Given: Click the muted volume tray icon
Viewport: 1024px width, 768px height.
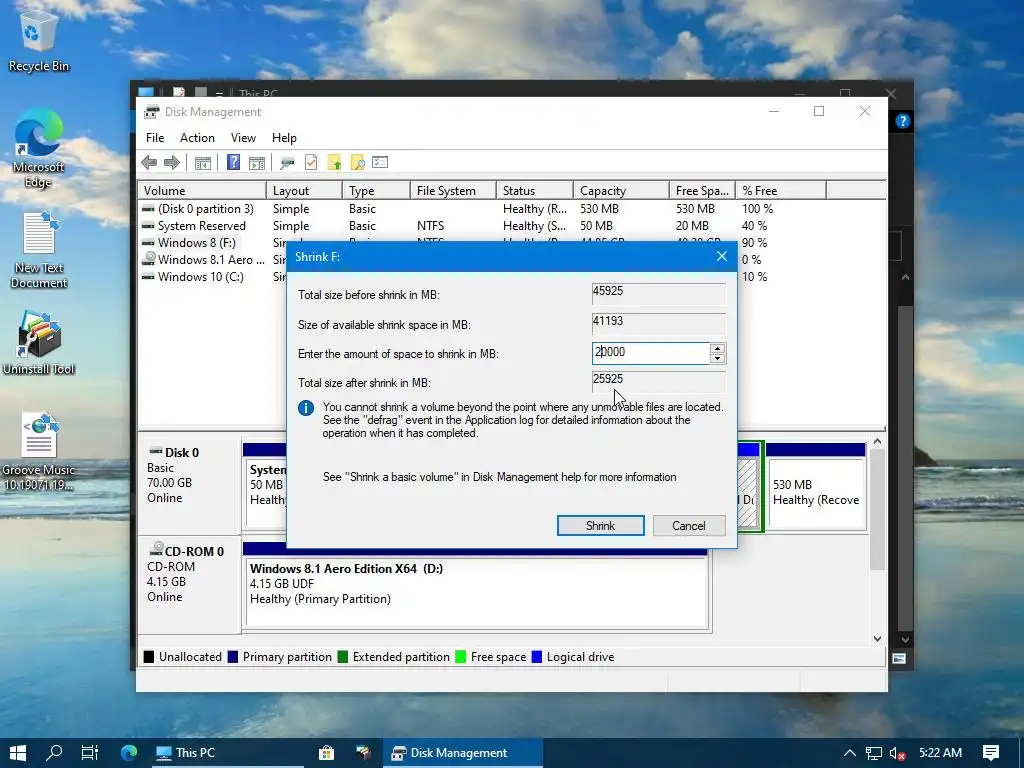Looking at the screenshot, I should pos(897,753).
